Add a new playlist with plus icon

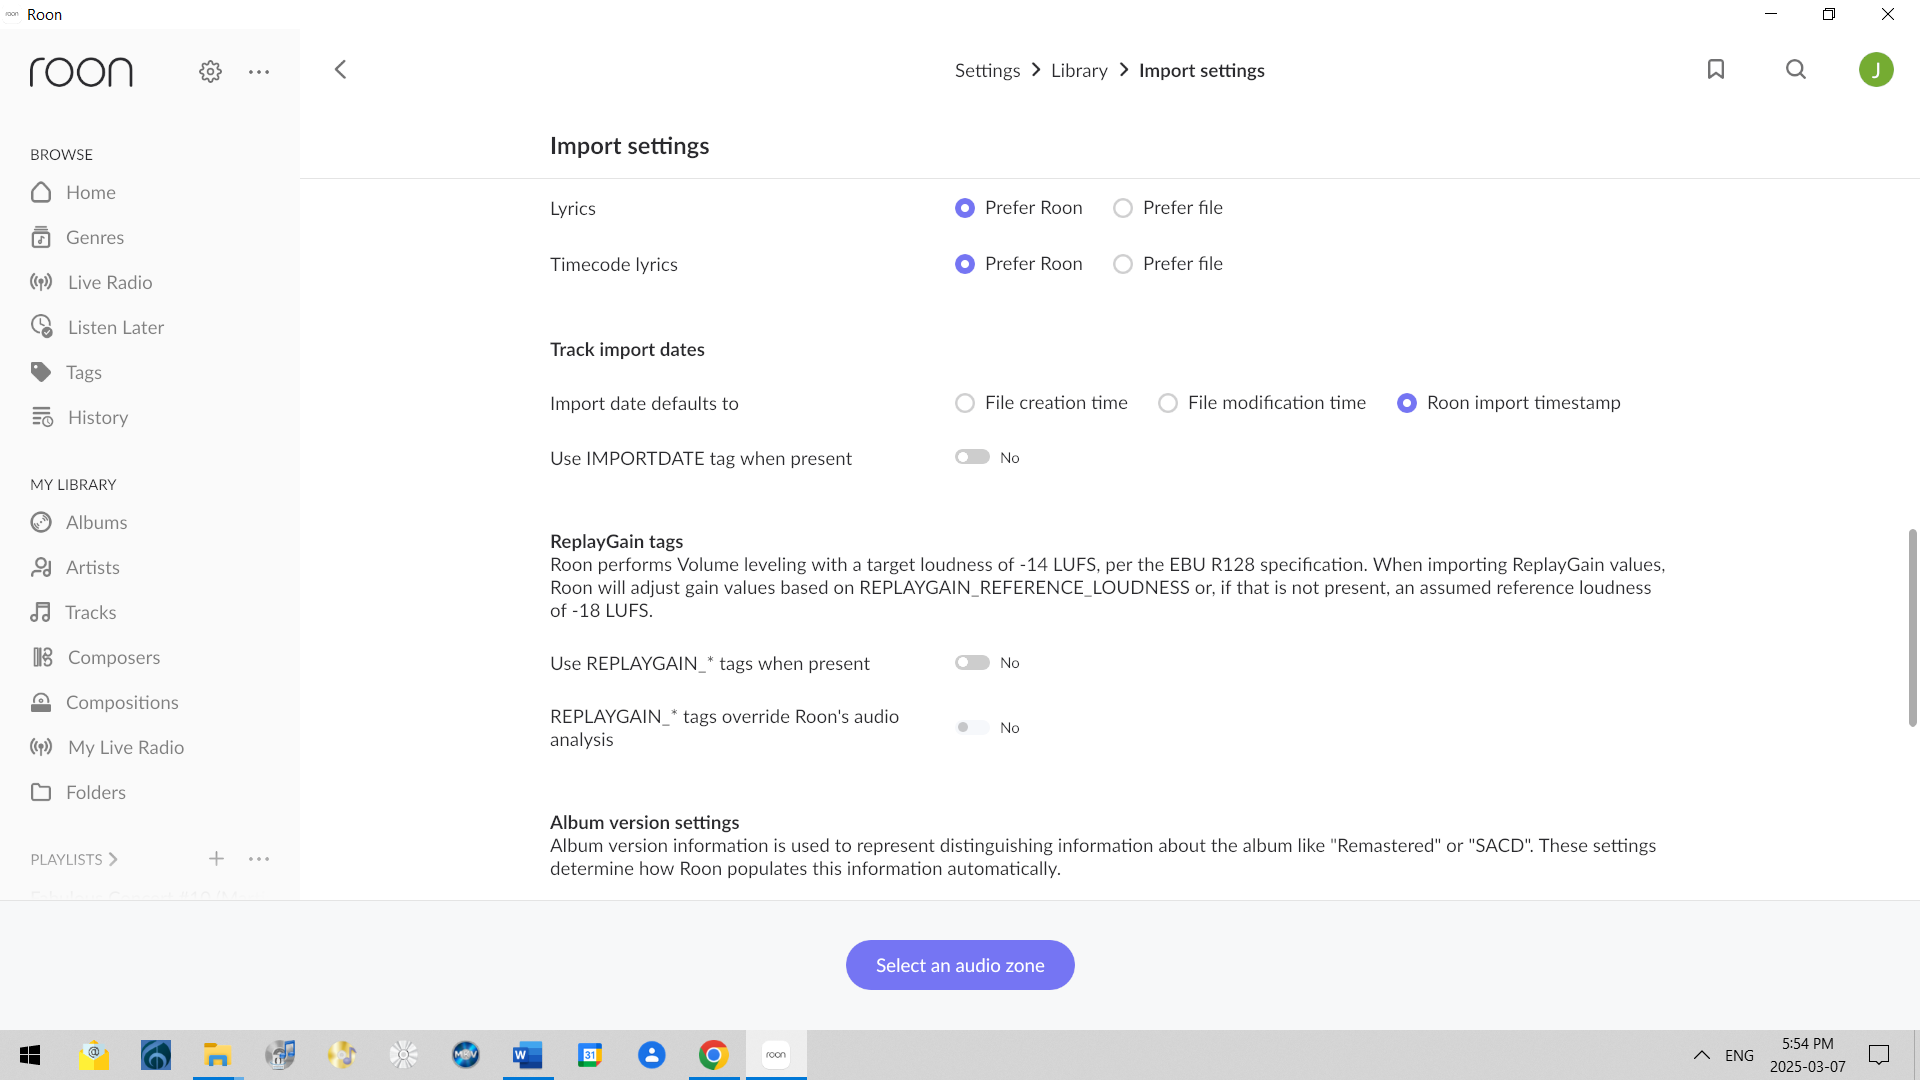pyautogui.click(x=216, y=859)
